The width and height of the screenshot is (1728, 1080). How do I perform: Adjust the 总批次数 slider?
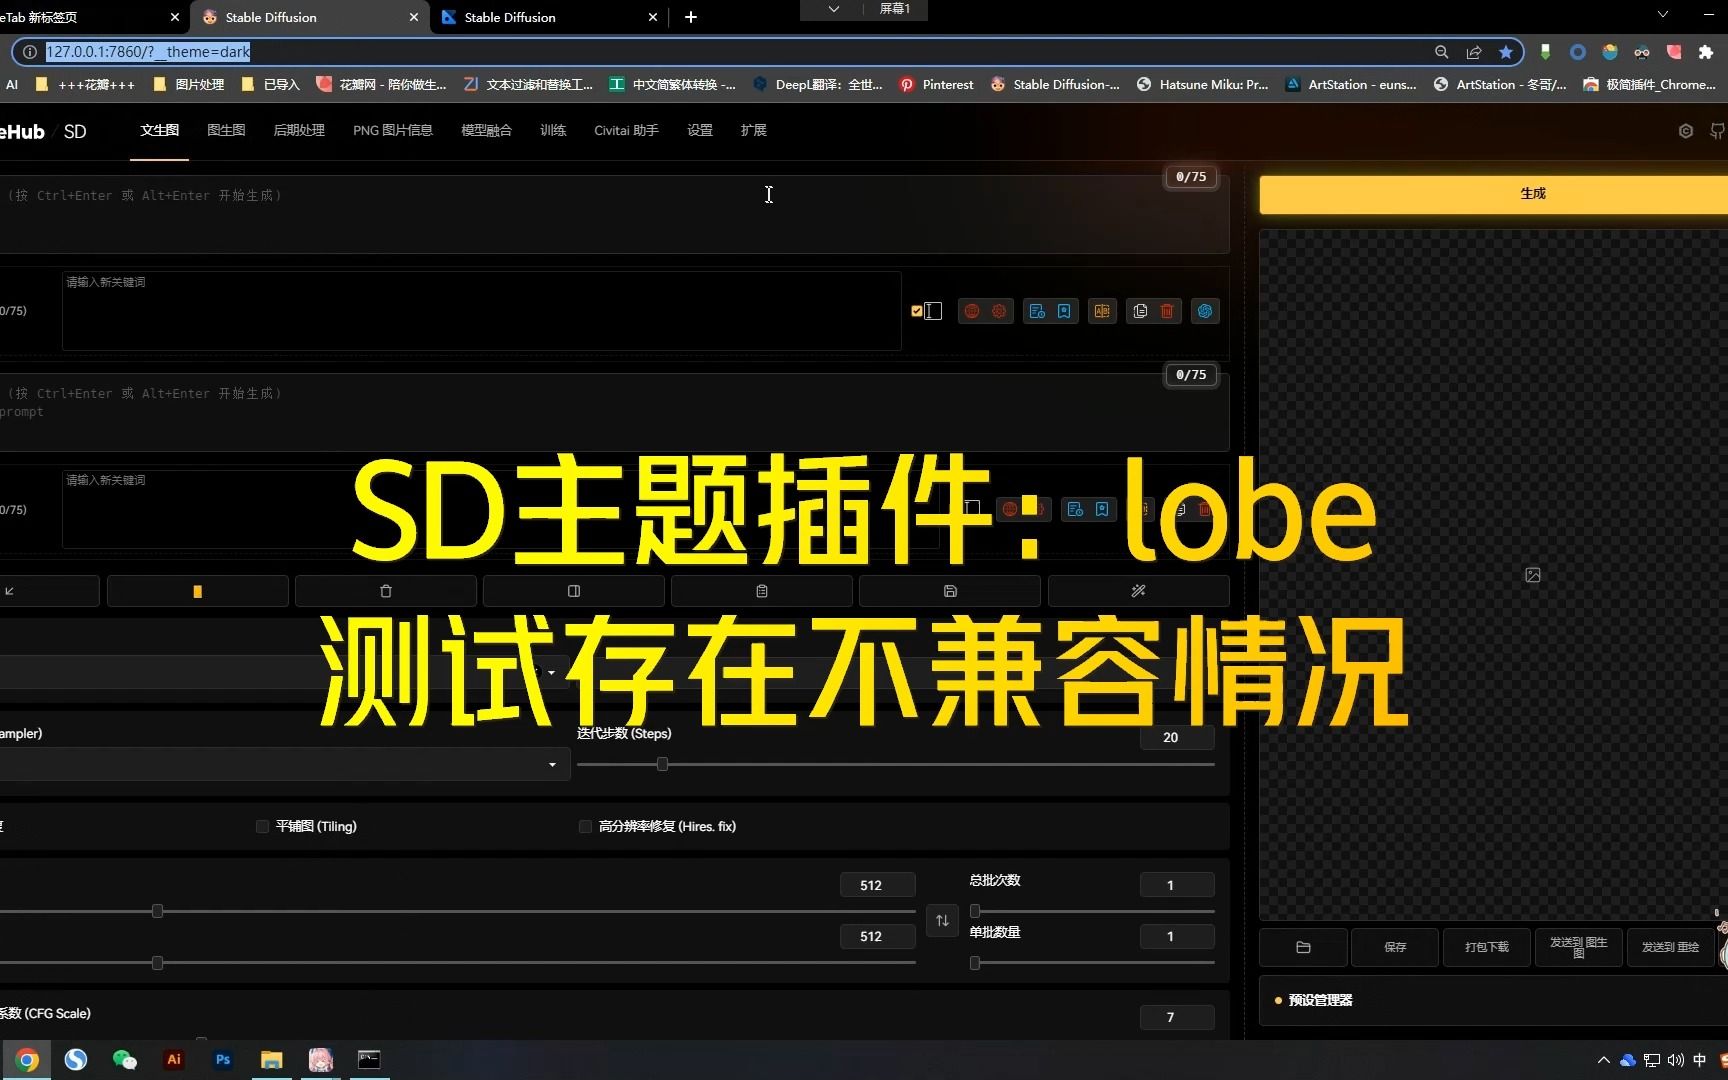[x=975, y=911]
